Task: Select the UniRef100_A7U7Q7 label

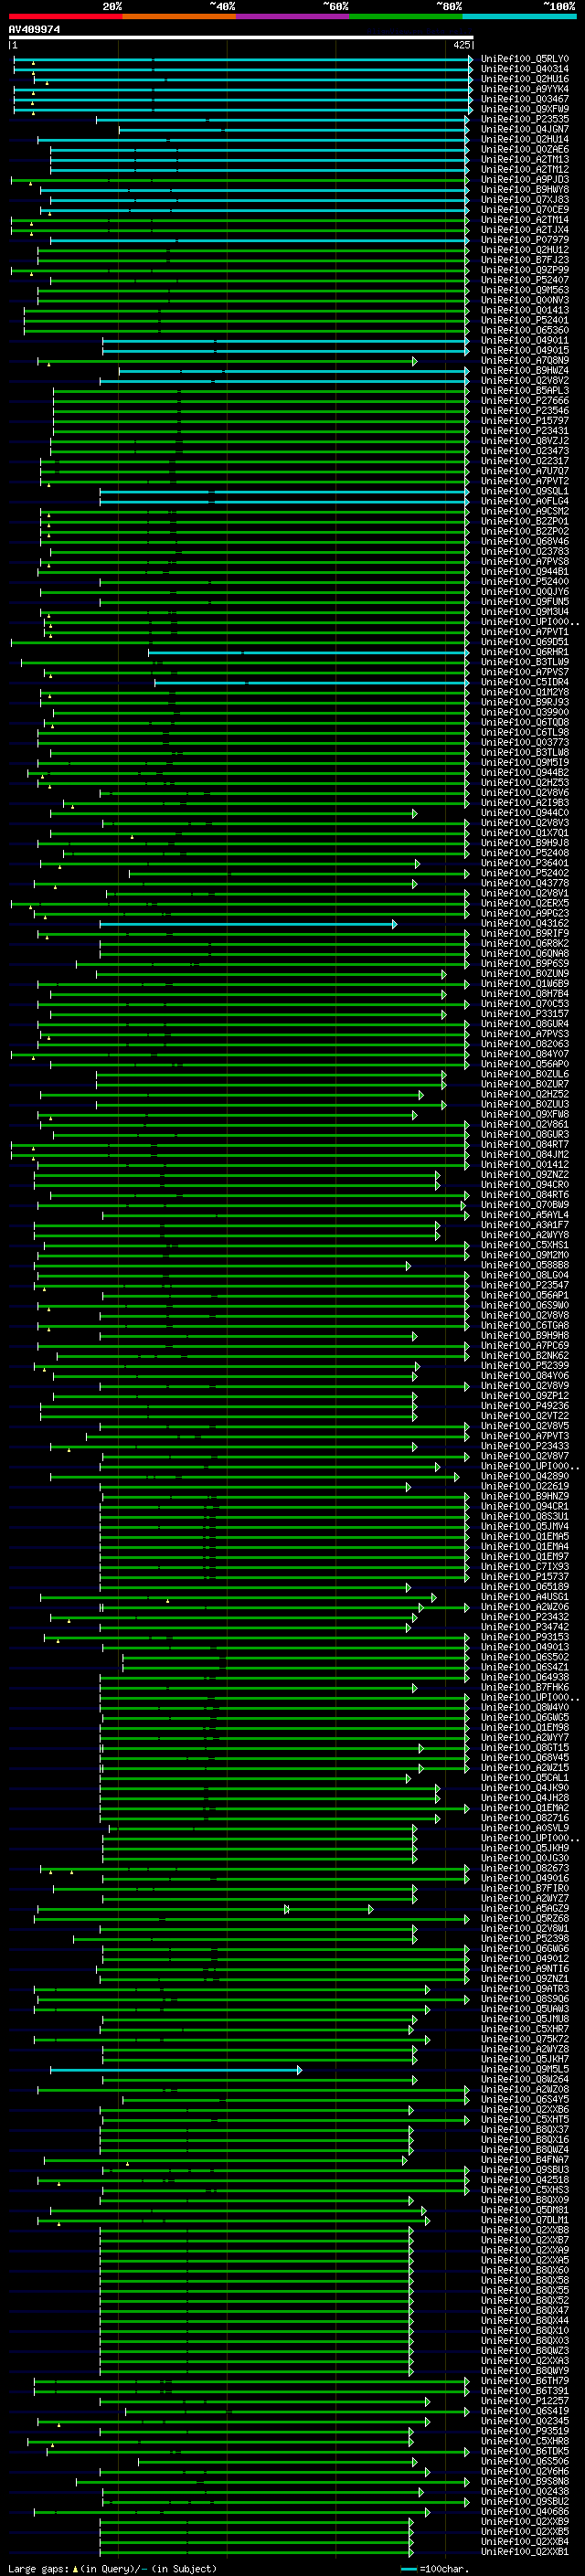Action: tap(525, 472)
